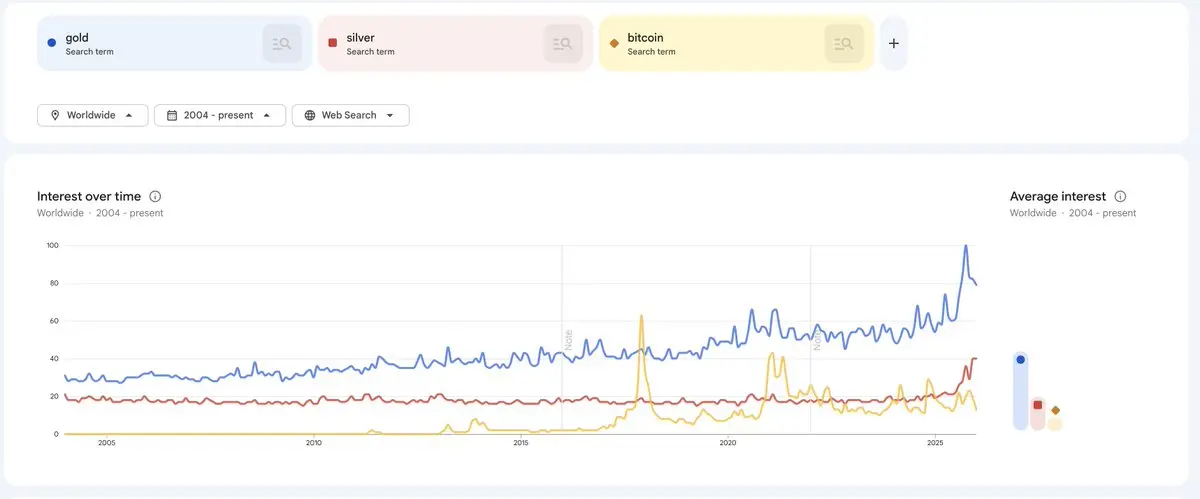Click the calendar icon in date filter
This screenshot has width=1200, height=499.
click(172, 115)
